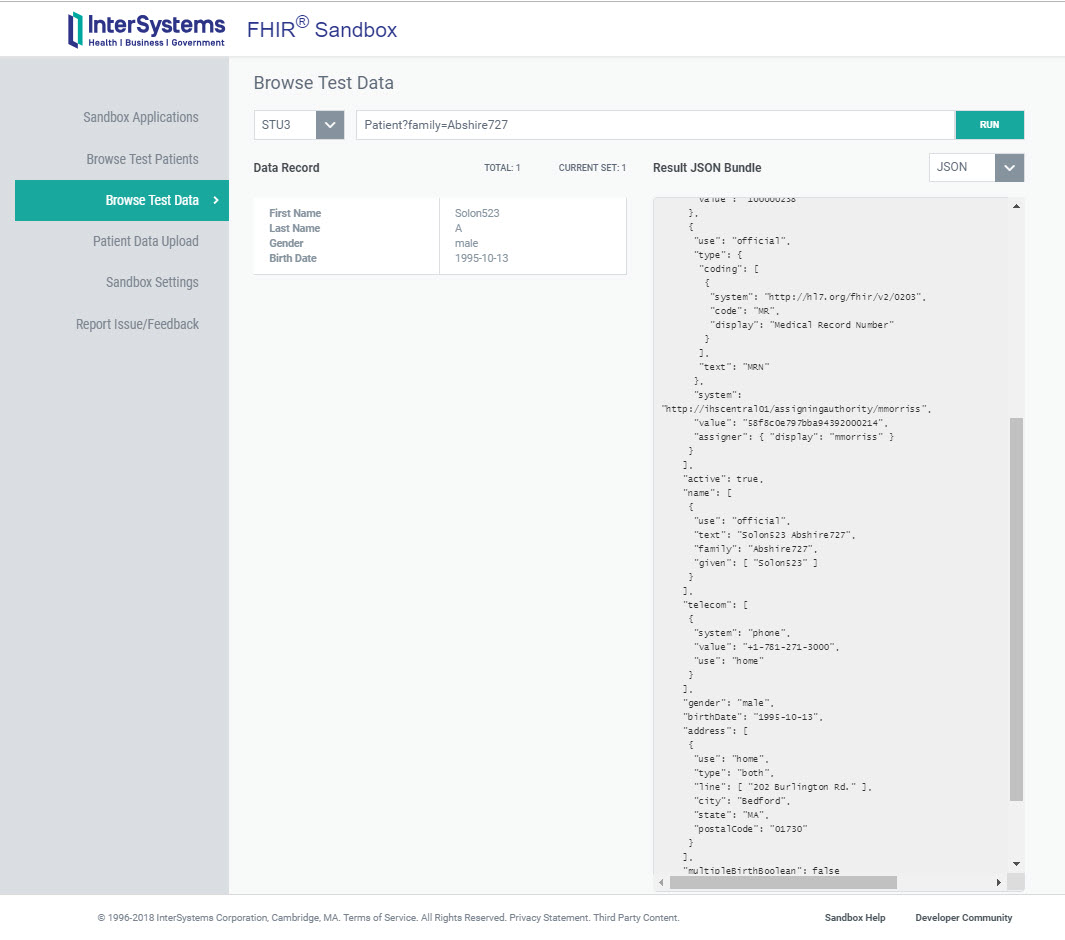Select the Solon523 patient data record

click(439, 236)
